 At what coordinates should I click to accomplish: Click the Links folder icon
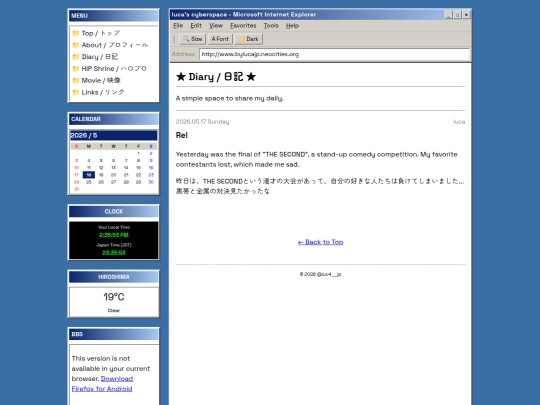[76, 92]
